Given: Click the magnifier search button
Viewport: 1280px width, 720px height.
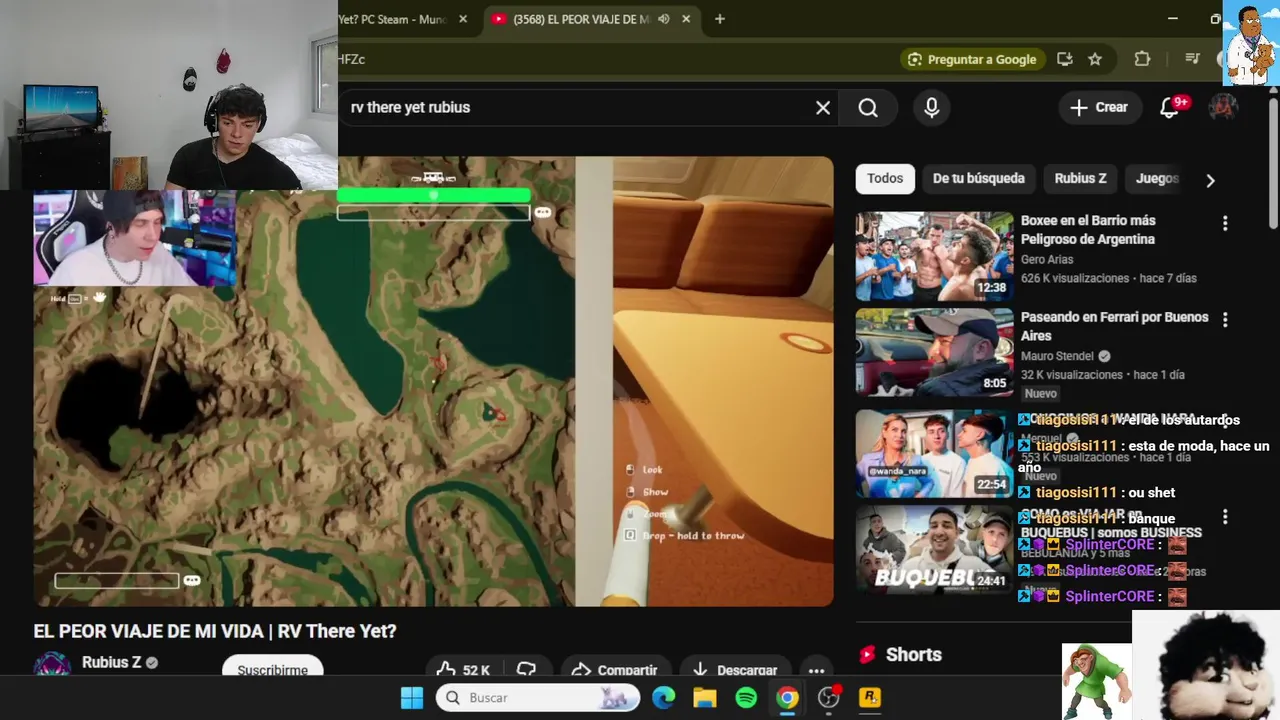Looking at the screenshot, I should pos(868,108).
